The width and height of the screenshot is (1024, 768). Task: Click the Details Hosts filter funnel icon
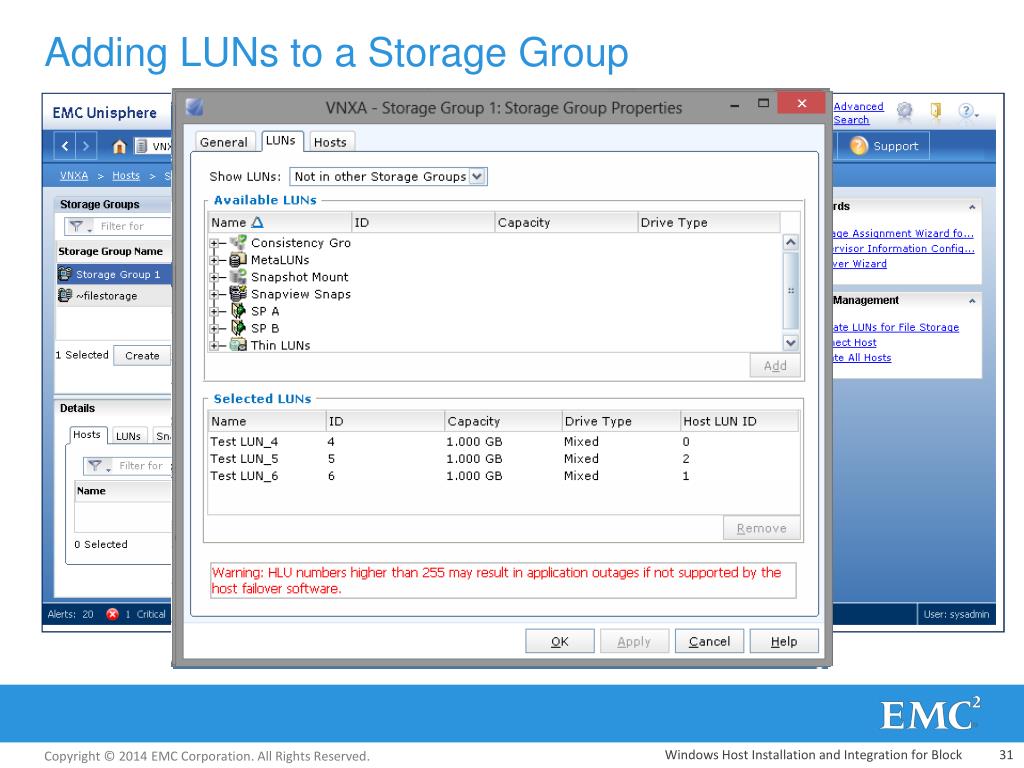[x=95, y=466]
